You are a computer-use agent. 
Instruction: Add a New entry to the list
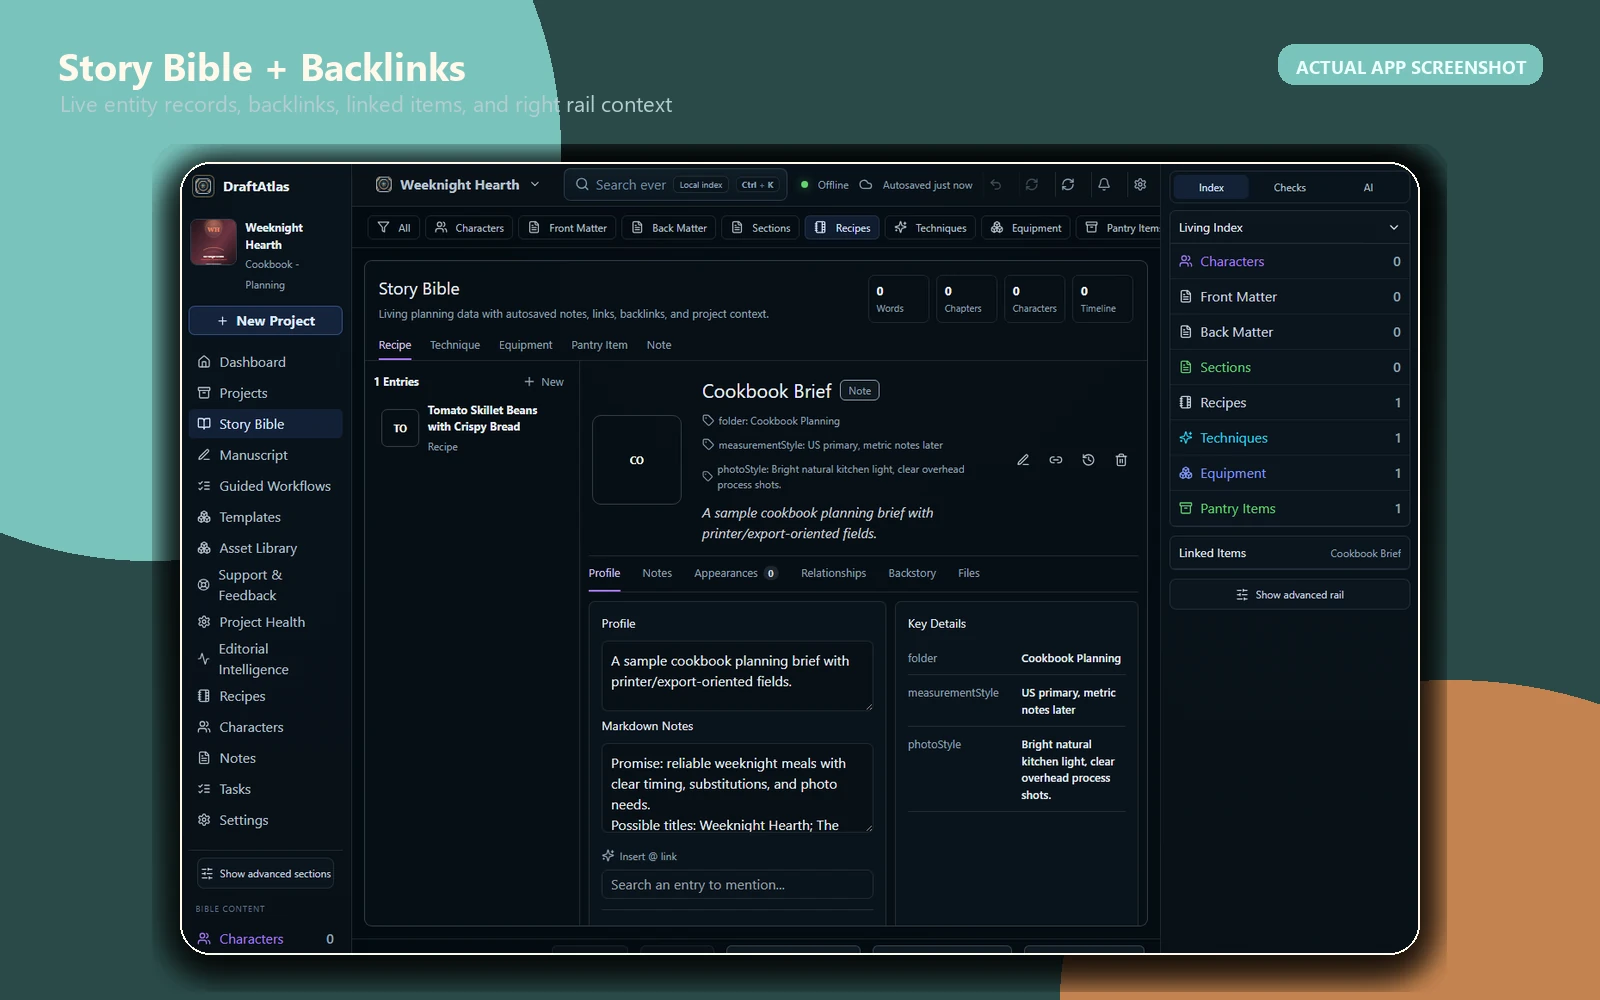pos(544,382)
